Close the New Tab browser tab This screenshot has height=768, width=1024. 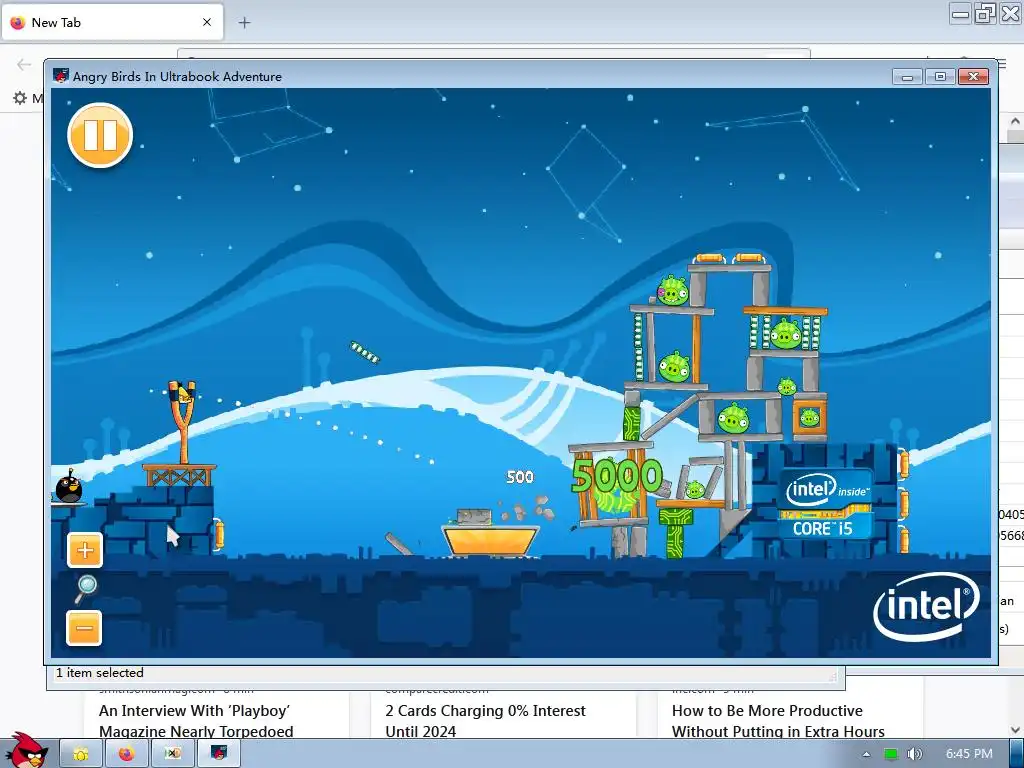207,22
